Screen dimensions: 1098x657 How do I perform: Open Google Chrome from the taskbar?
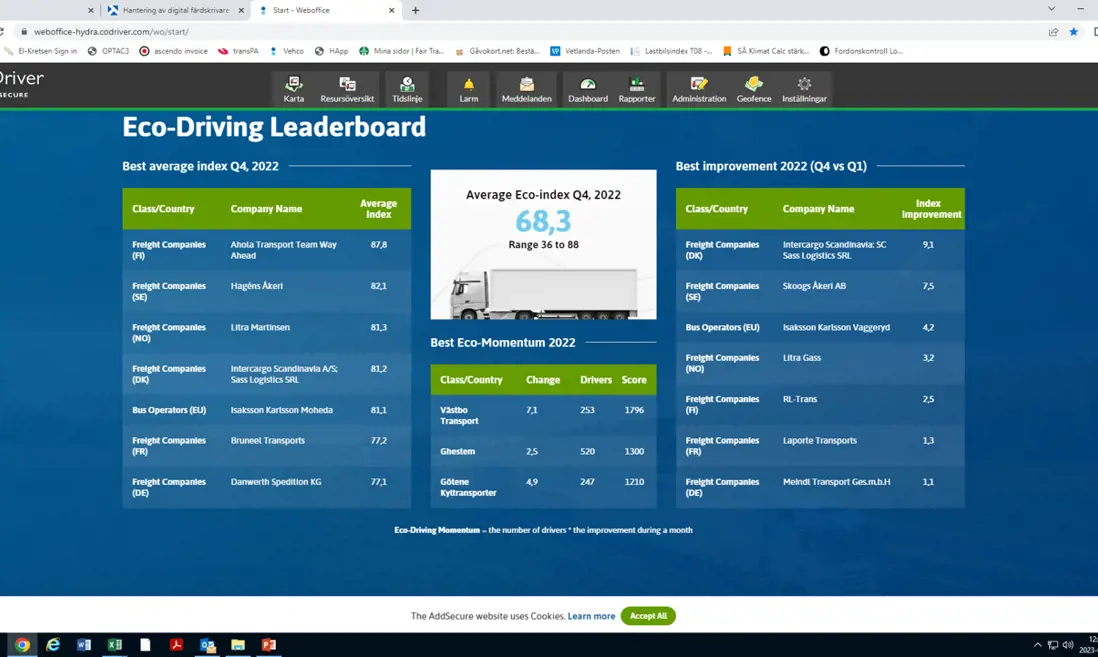pos(22,645)
